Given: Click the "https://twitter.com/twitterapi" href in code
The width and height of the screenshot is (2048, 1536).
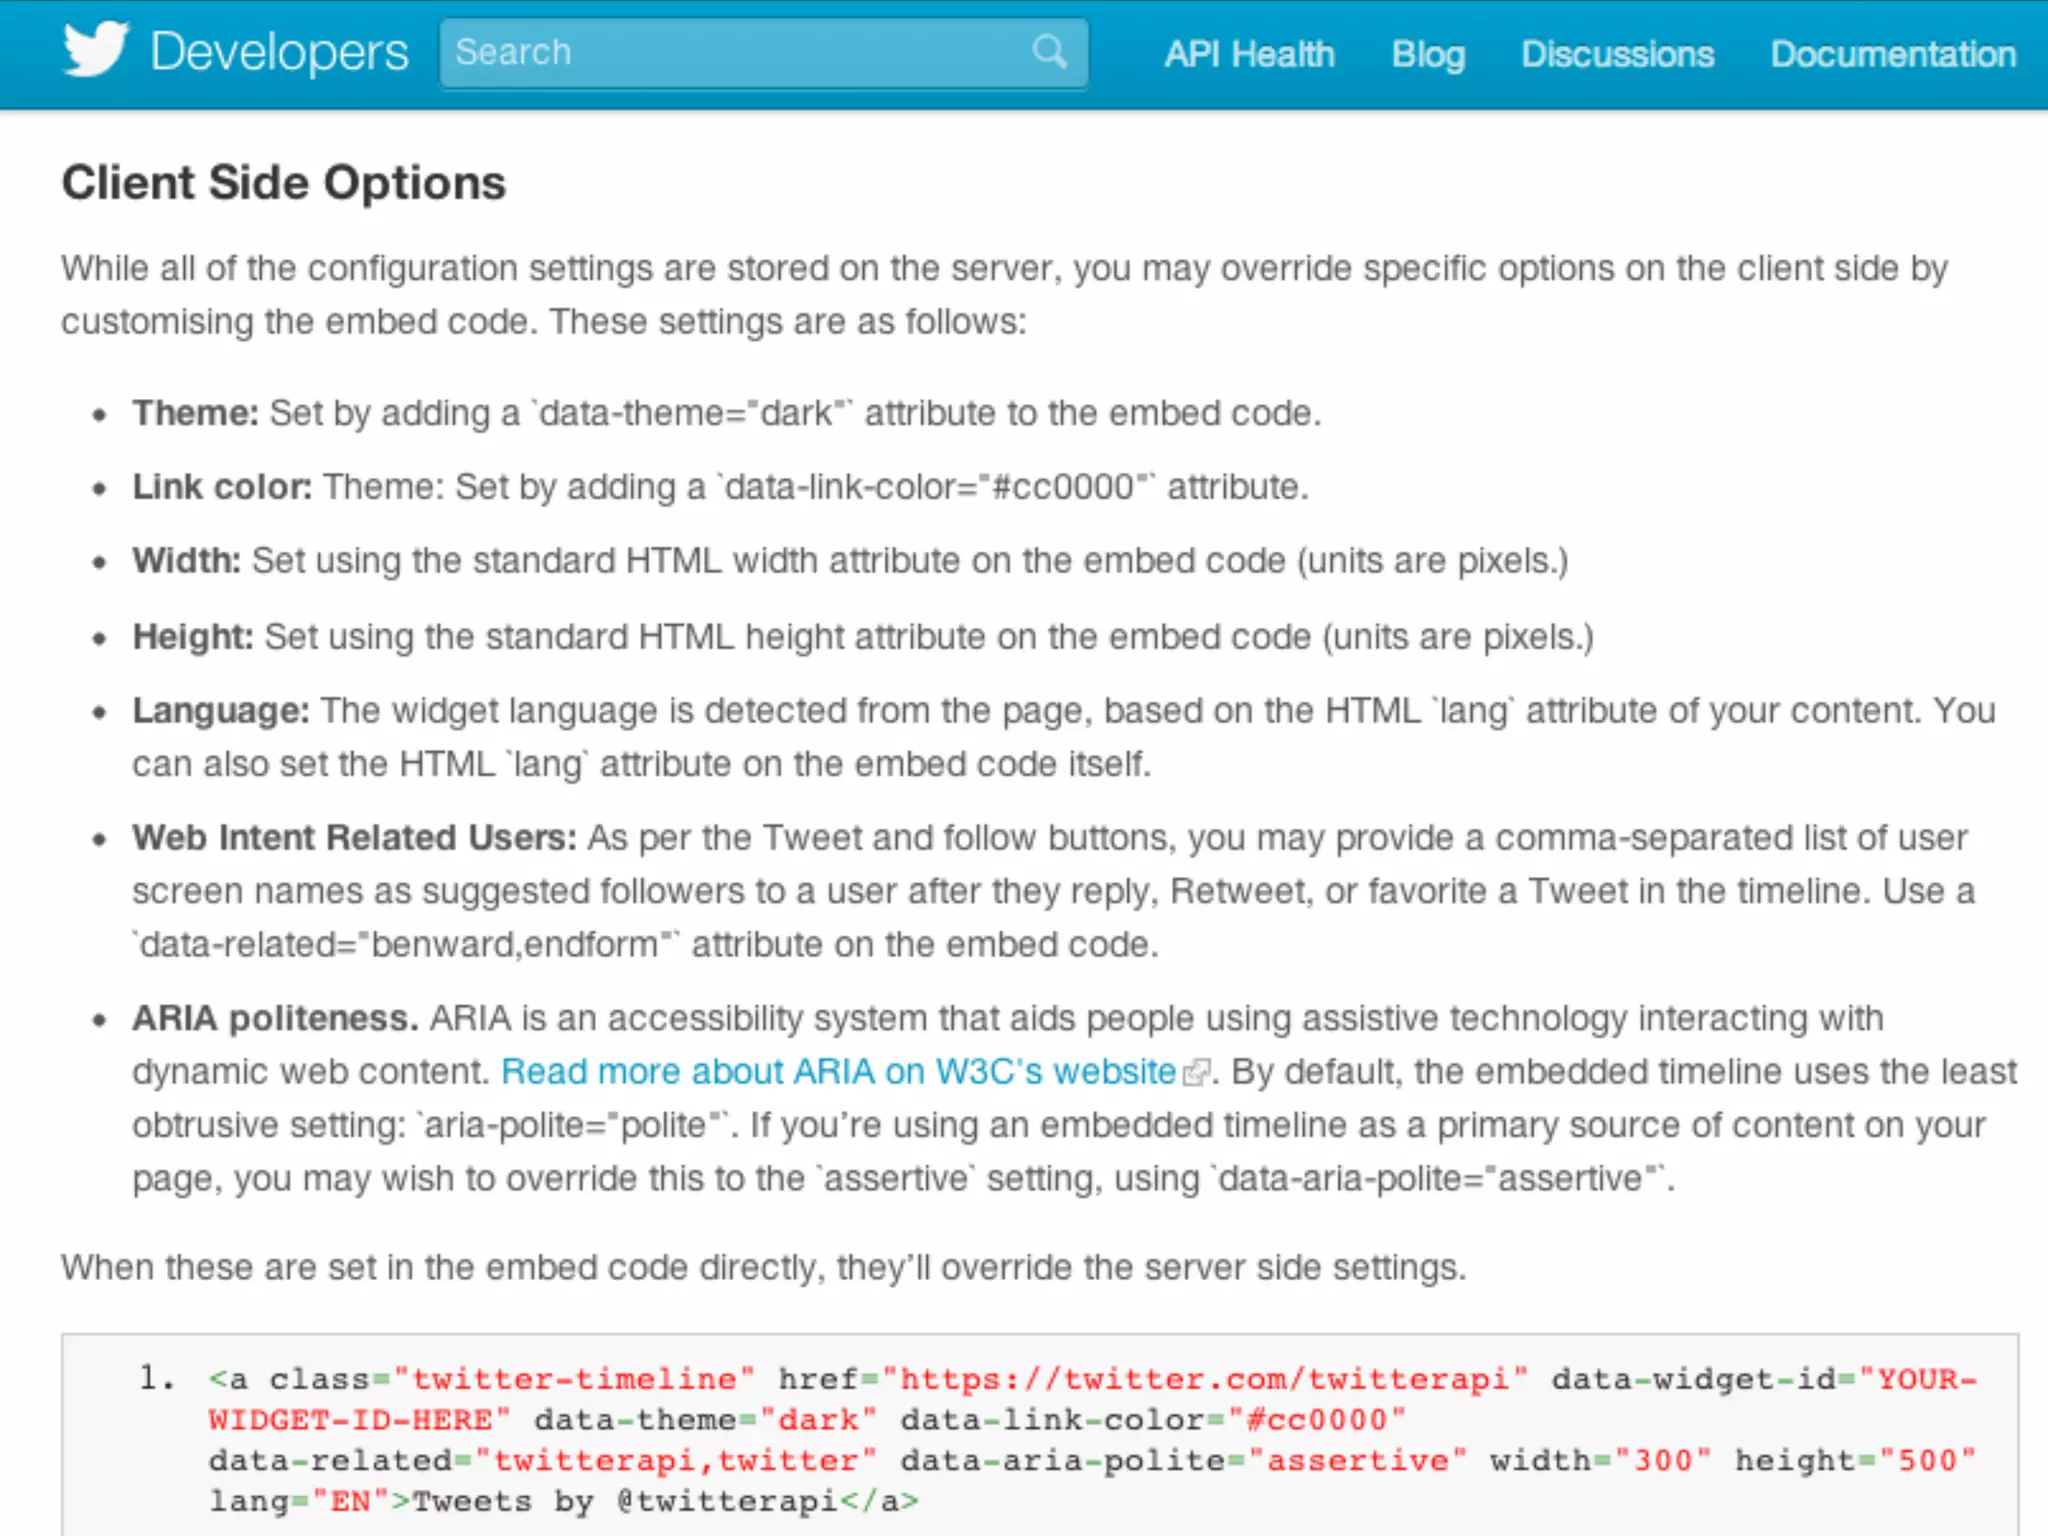Looking at the screenshot, I should 1205,1380.
